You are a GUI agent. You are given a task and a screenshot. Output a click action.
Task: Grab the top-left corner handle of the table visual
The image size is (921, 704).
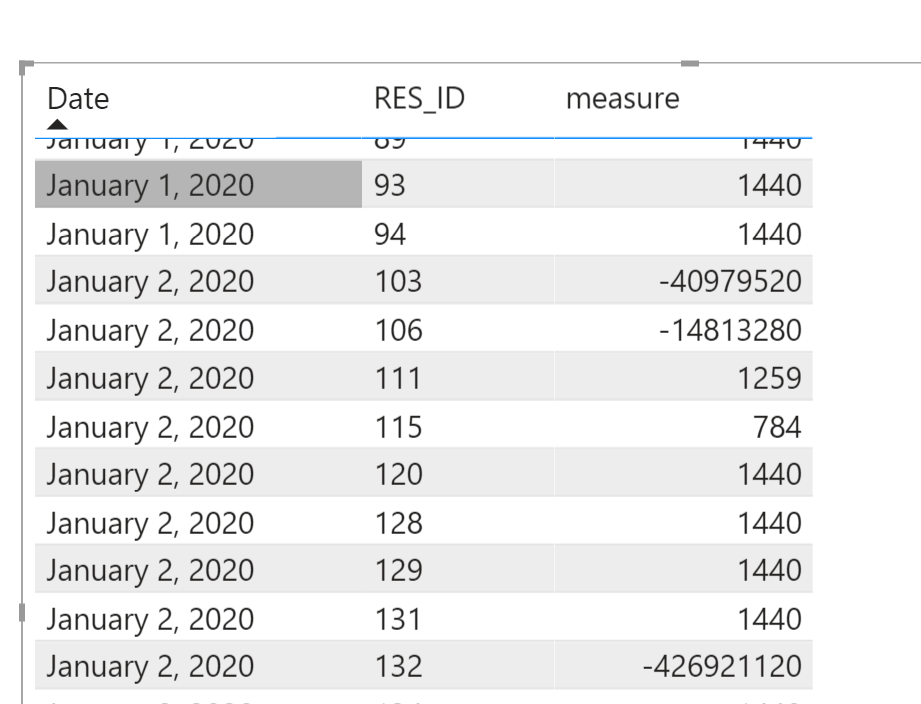(x=24, y=66)
